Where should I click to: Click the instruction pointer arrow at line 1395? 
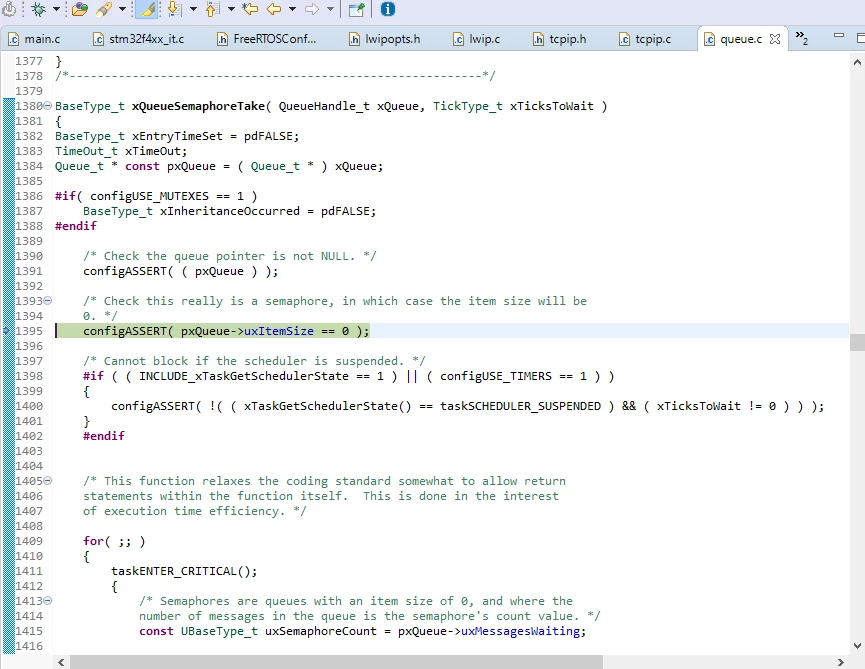point(7,330)
